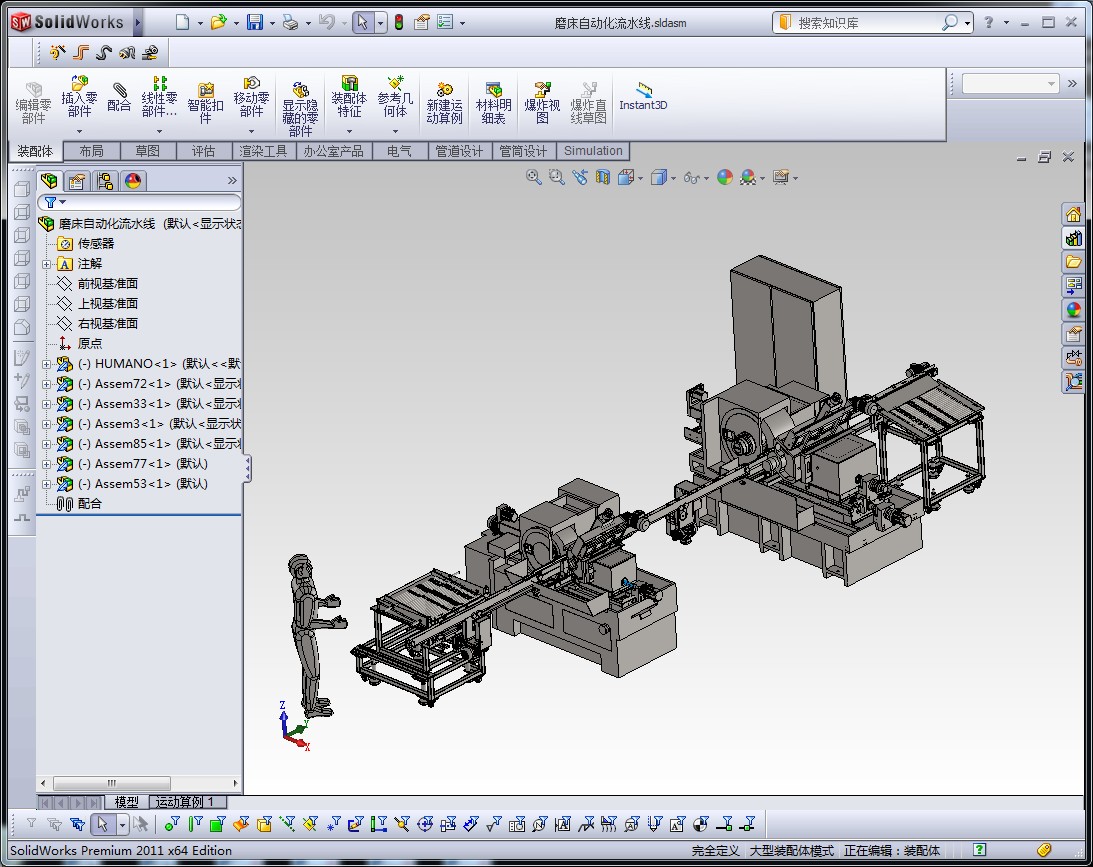This screenshot has height=867, width=1093.
Task: Click the Zoom to Fit magnifier icon
Action: 534,177
